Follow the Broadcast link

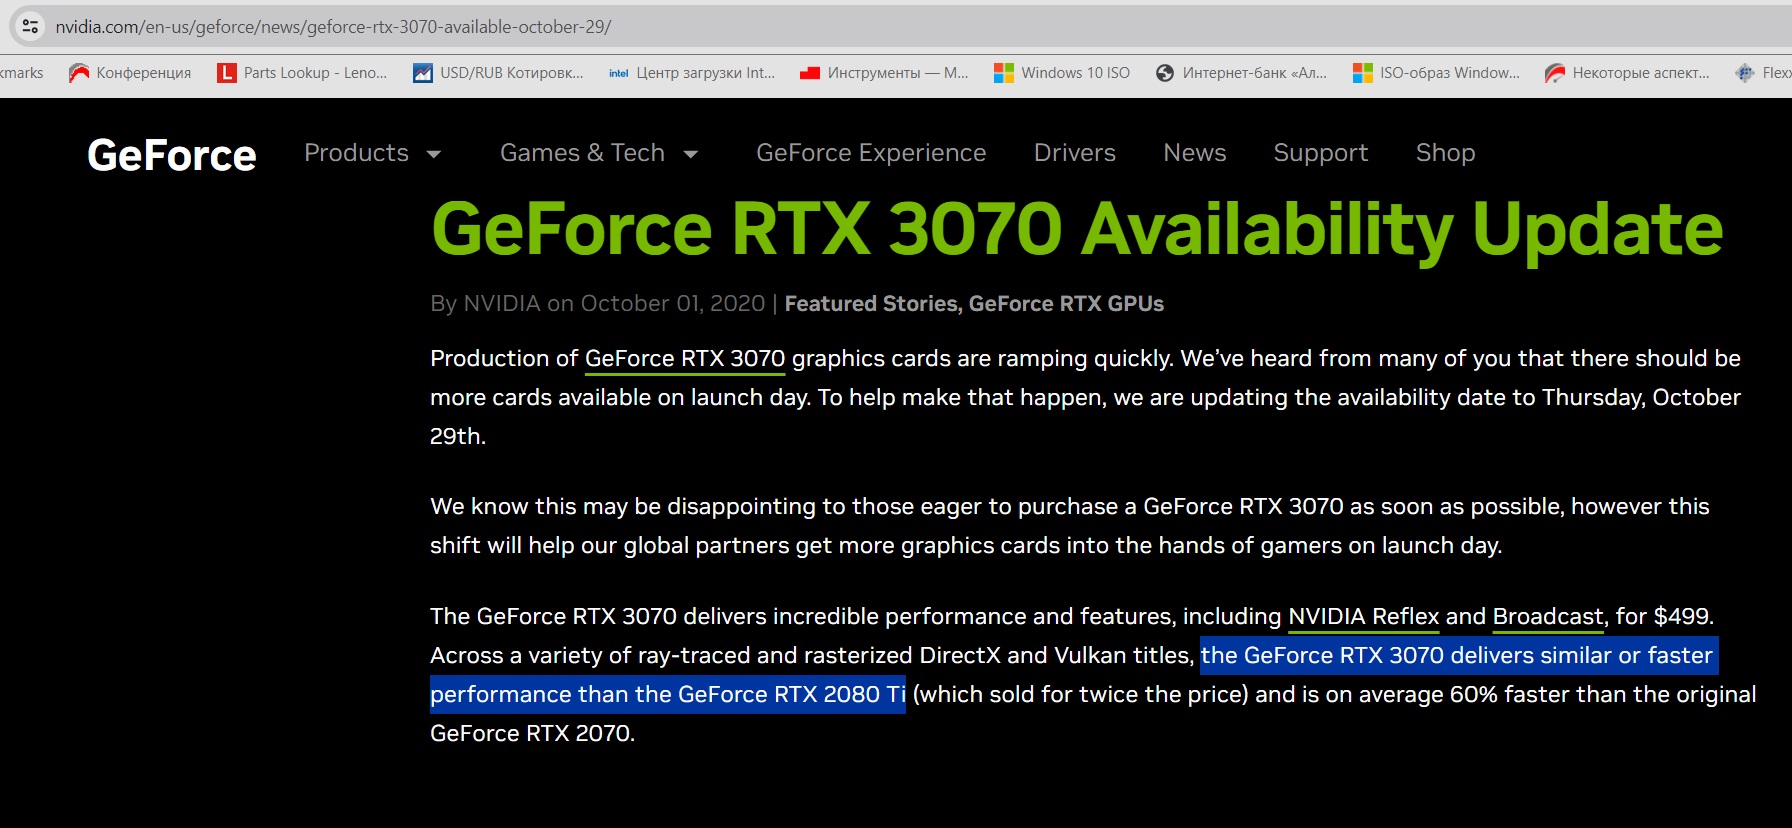tap(1548, 617)
